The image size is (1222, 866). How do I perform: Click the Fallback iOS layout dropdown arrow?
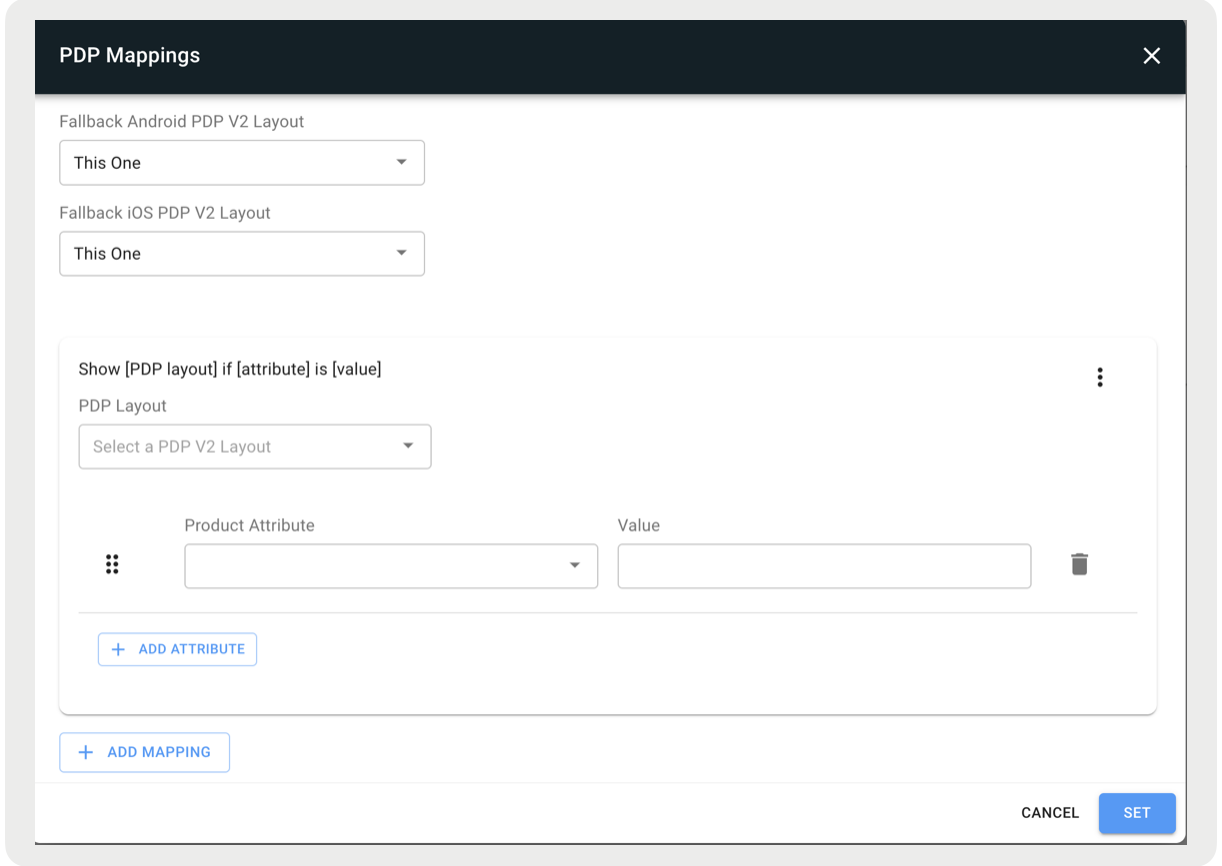click(x=401, y=253)
